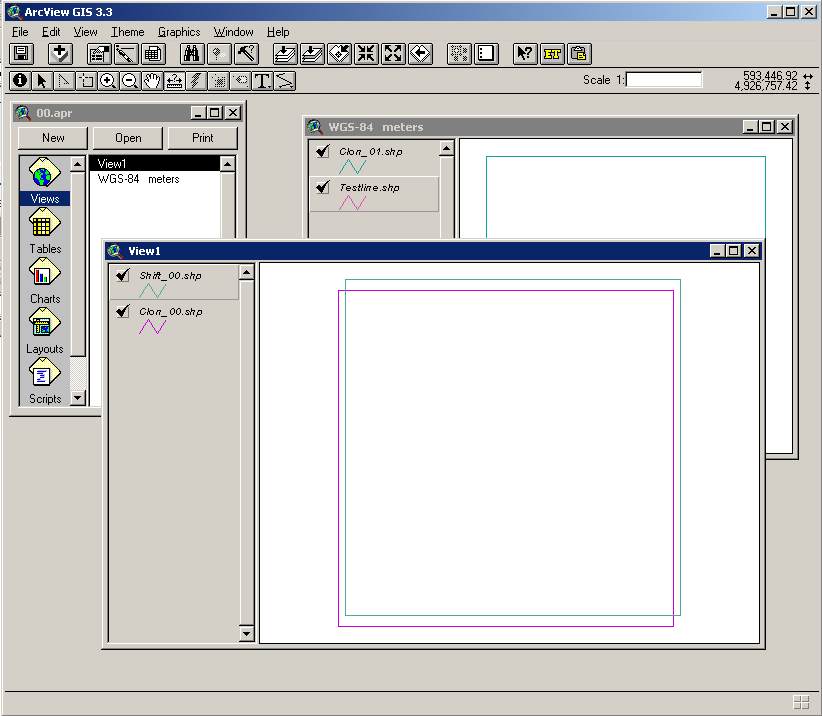Image resolution: width=822 pixels, height=716 pixels.
Task: Click green line symbol of Shift_00.shp
Action: 153,291
